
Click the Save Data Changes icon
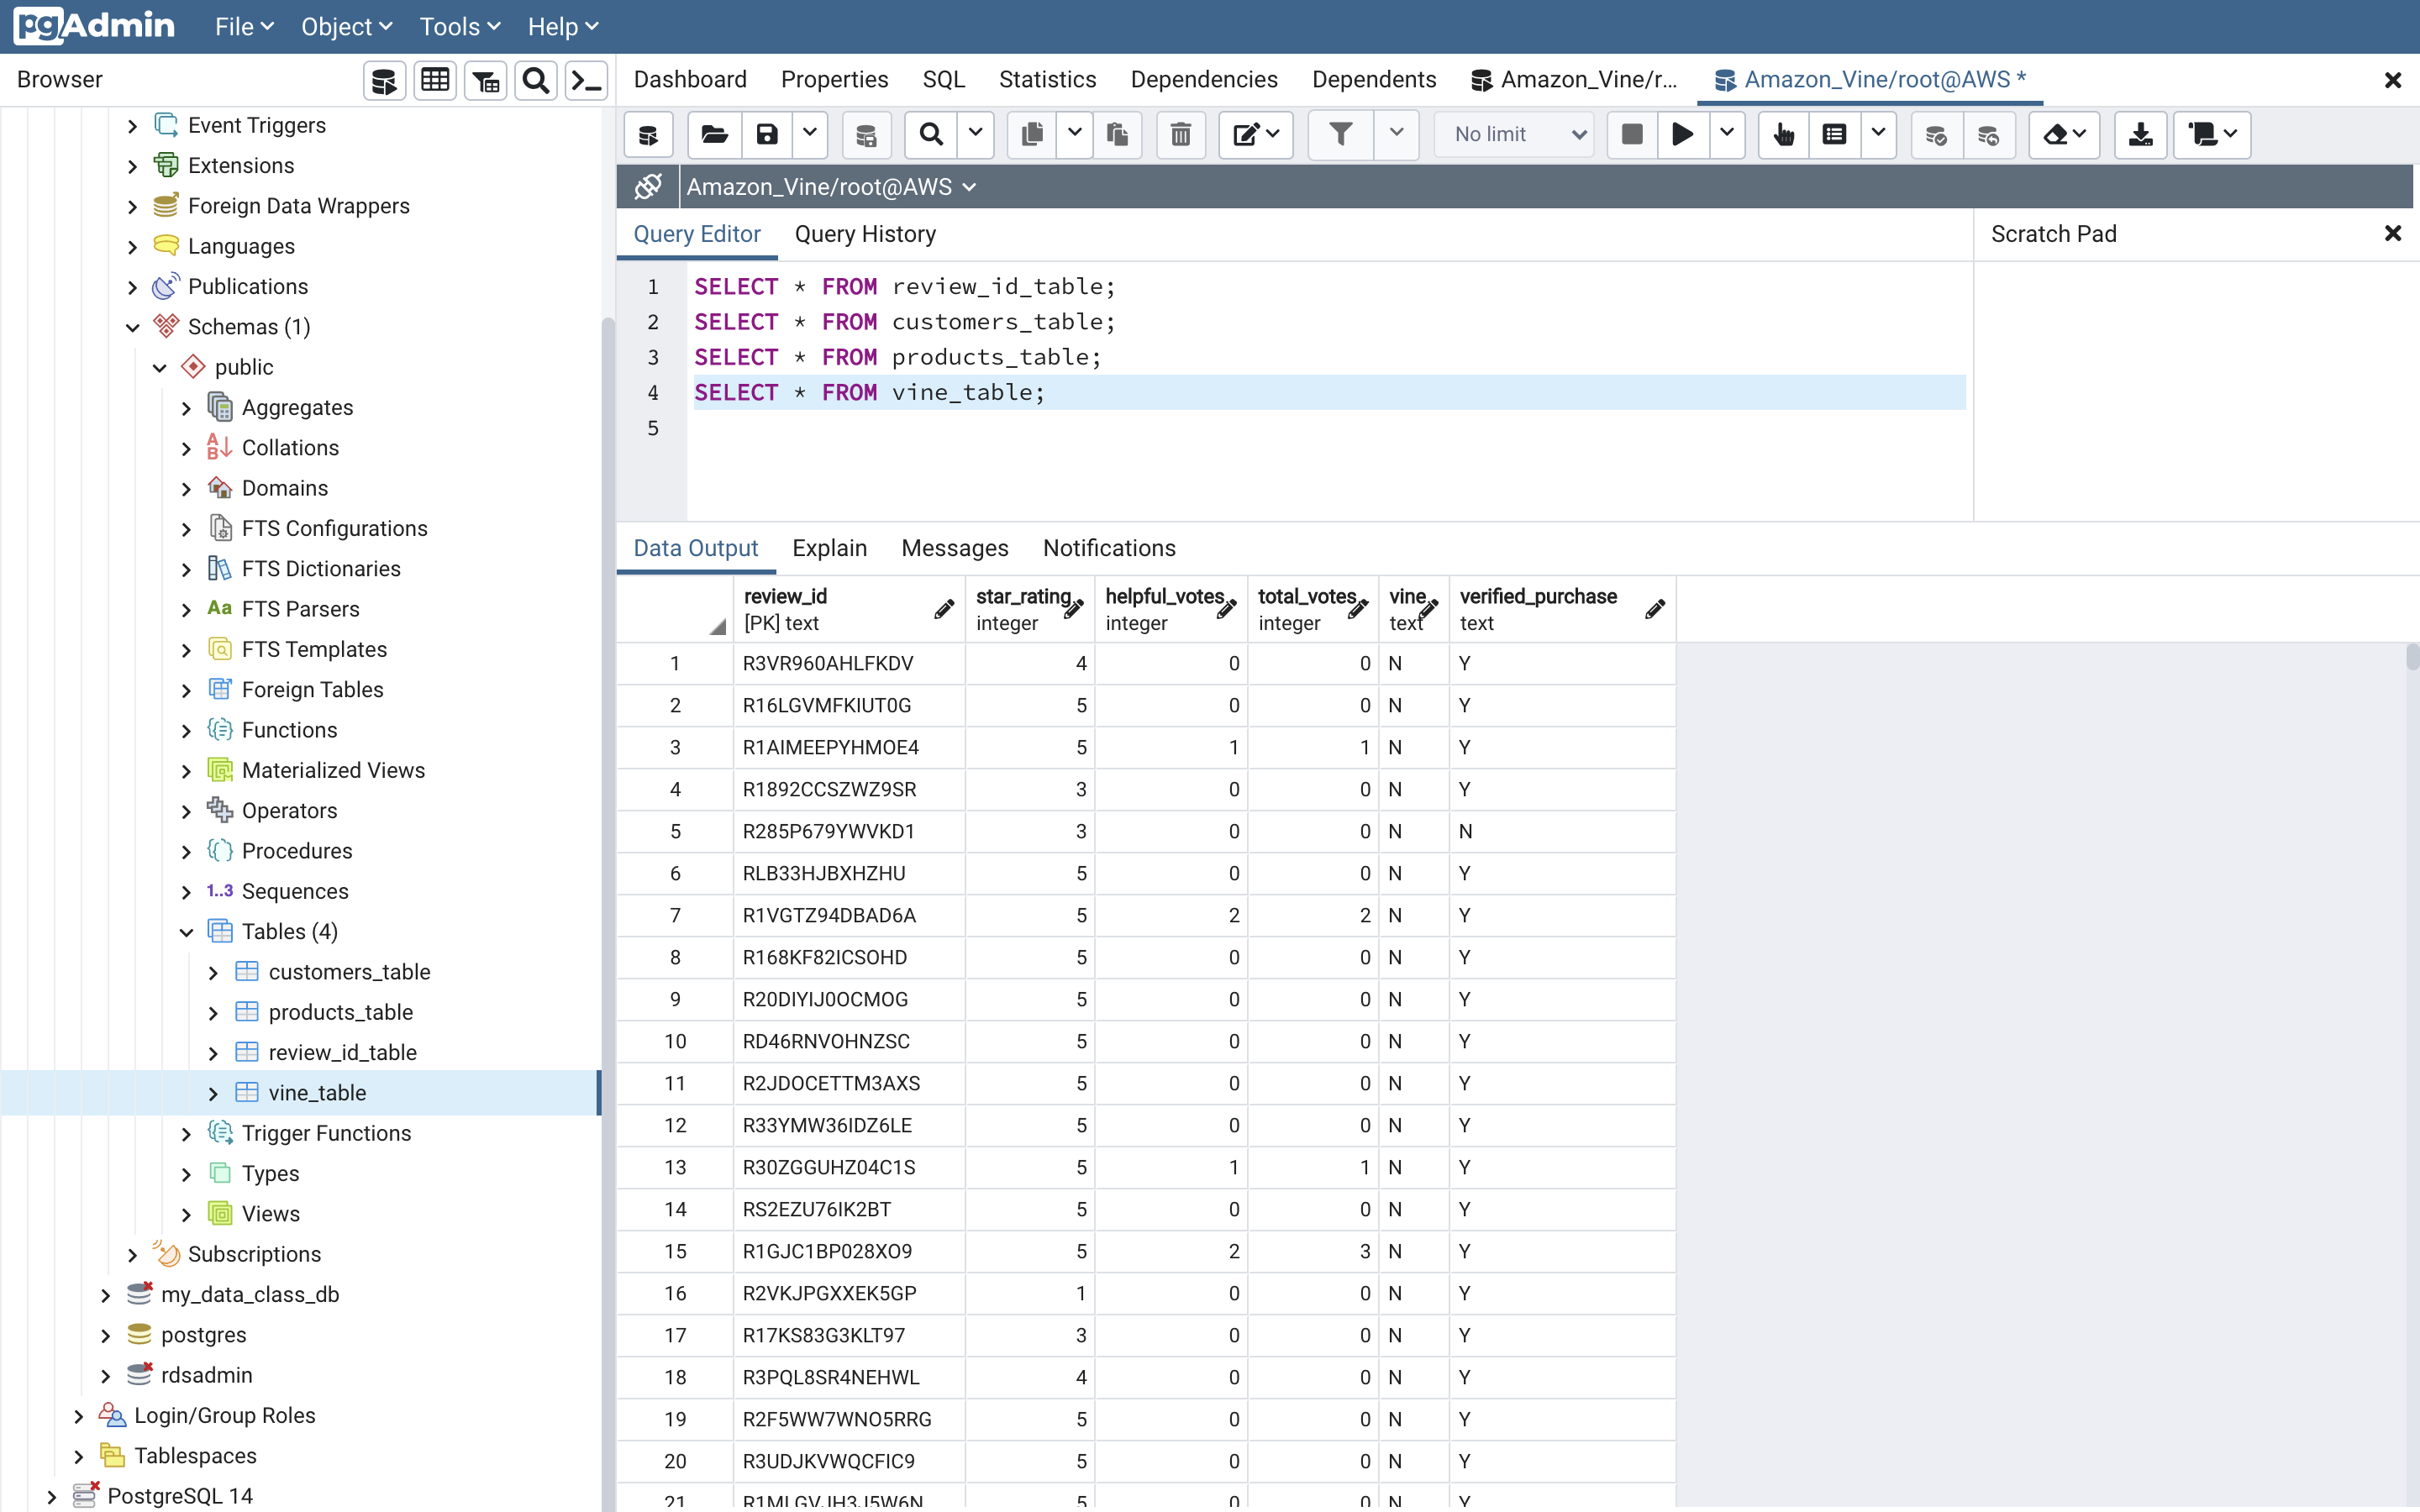tap(866, 134)
